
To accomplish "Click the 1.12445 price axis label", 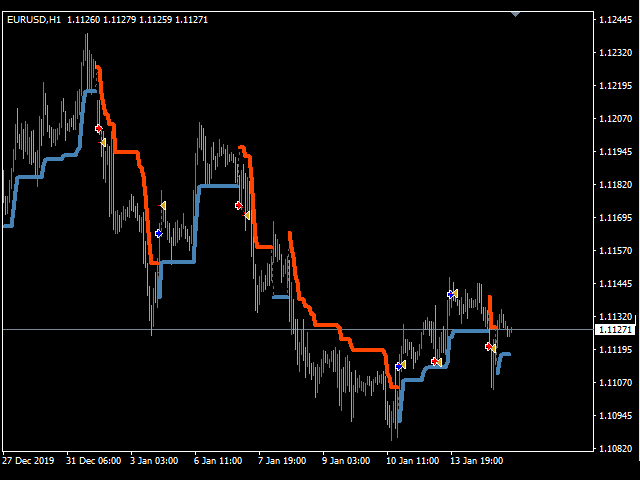I will 612,20.
